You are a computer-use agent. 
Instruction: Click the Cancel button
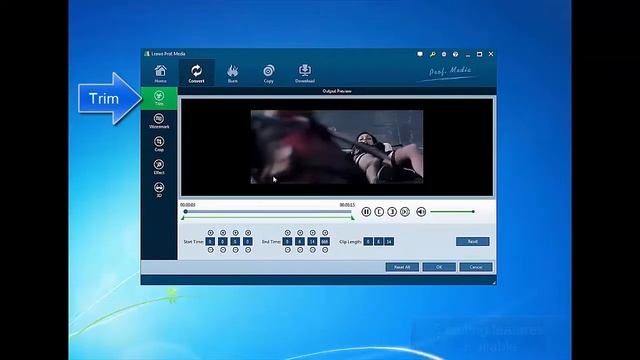click(476, 267)
